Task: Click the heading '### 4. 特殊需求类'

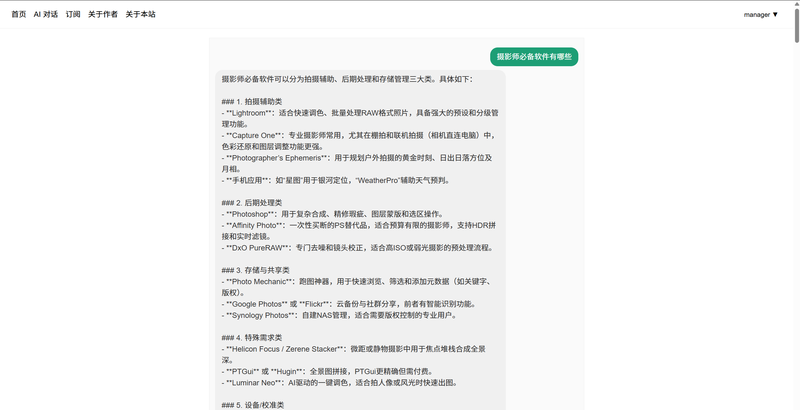Action: tap(252, 338)
